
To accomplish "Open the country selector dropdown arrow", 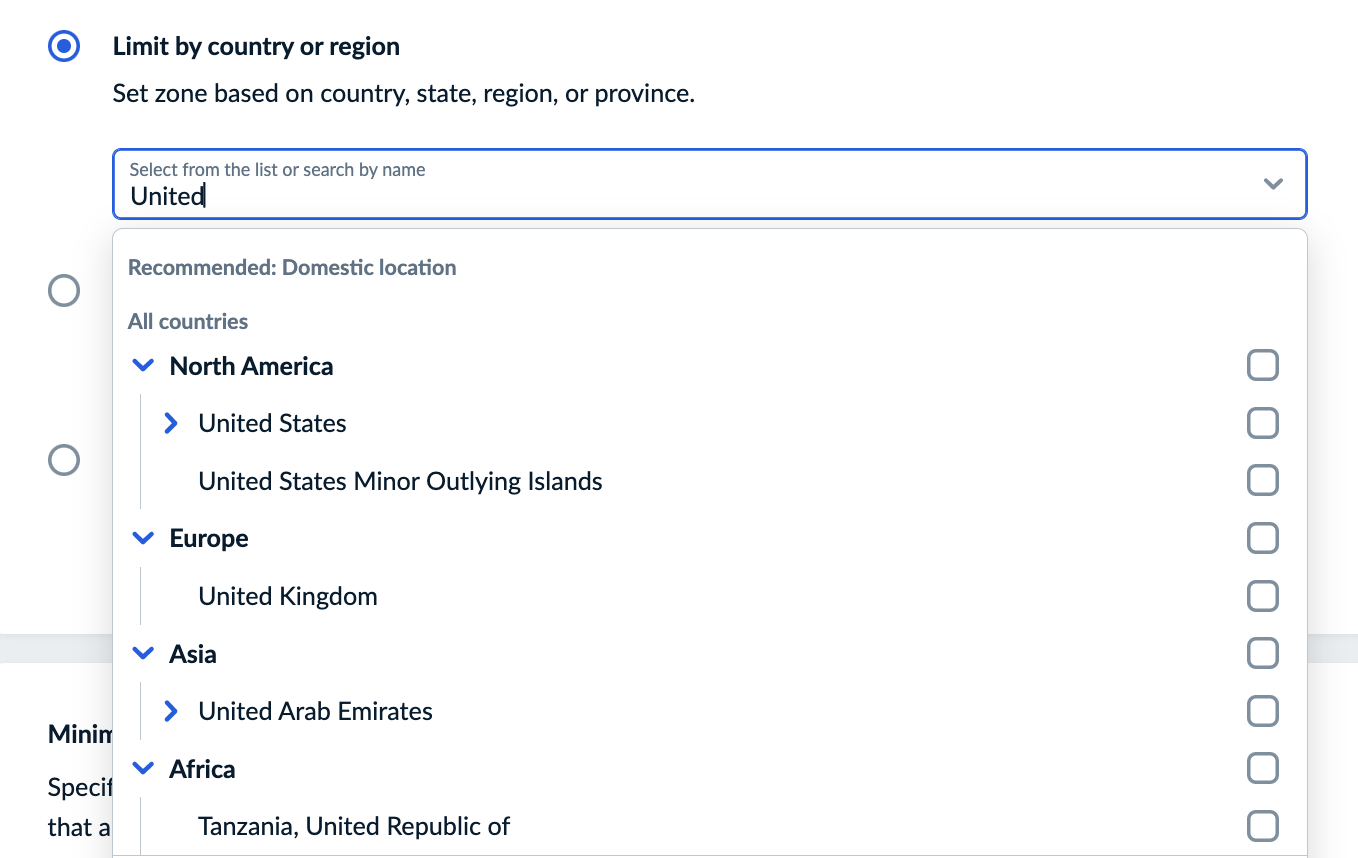I will point(1272,184).
